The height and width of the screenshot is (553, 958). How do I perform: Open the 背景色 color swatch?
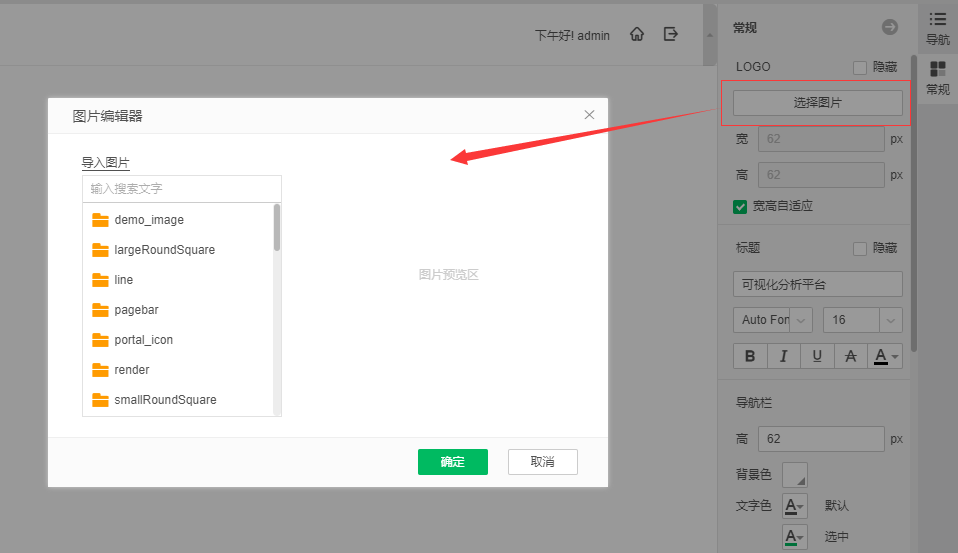pyautogui.click(x=795, y=475)
